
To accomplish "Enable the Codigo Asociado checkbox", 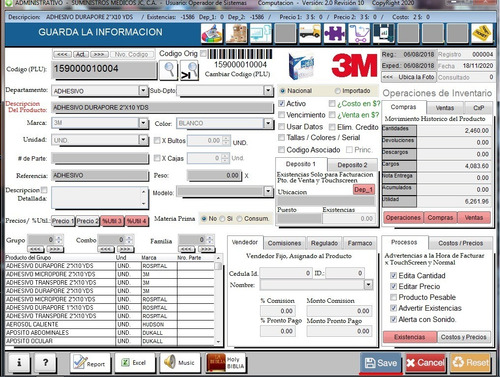I will 282,150.
